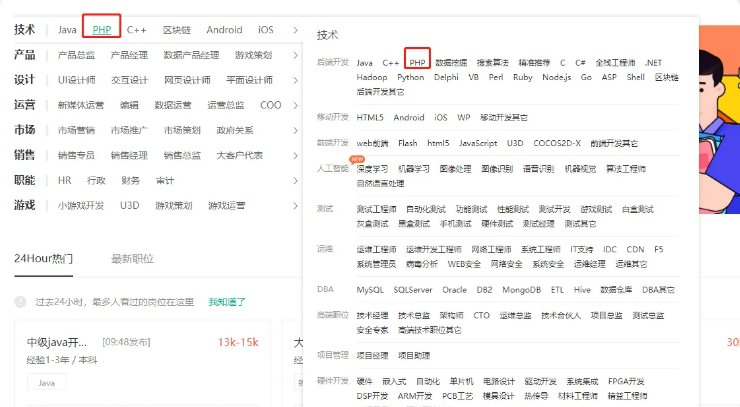
Task: Open 销售专员 in the 销售 row
Action: pyautogui.click(x=76, y=155)
